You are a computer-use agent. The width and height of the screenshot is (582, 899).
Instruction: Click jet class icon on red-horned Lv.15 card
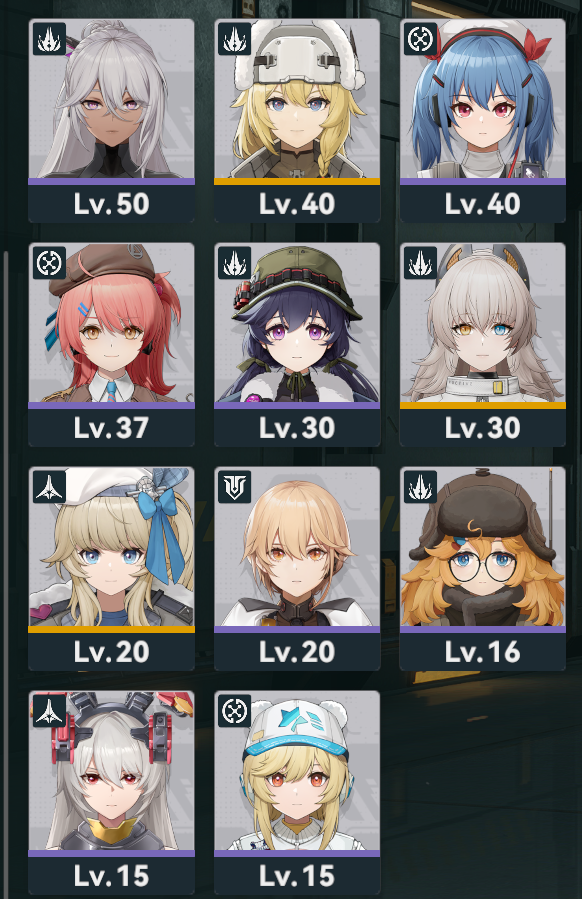pos(49,711)
